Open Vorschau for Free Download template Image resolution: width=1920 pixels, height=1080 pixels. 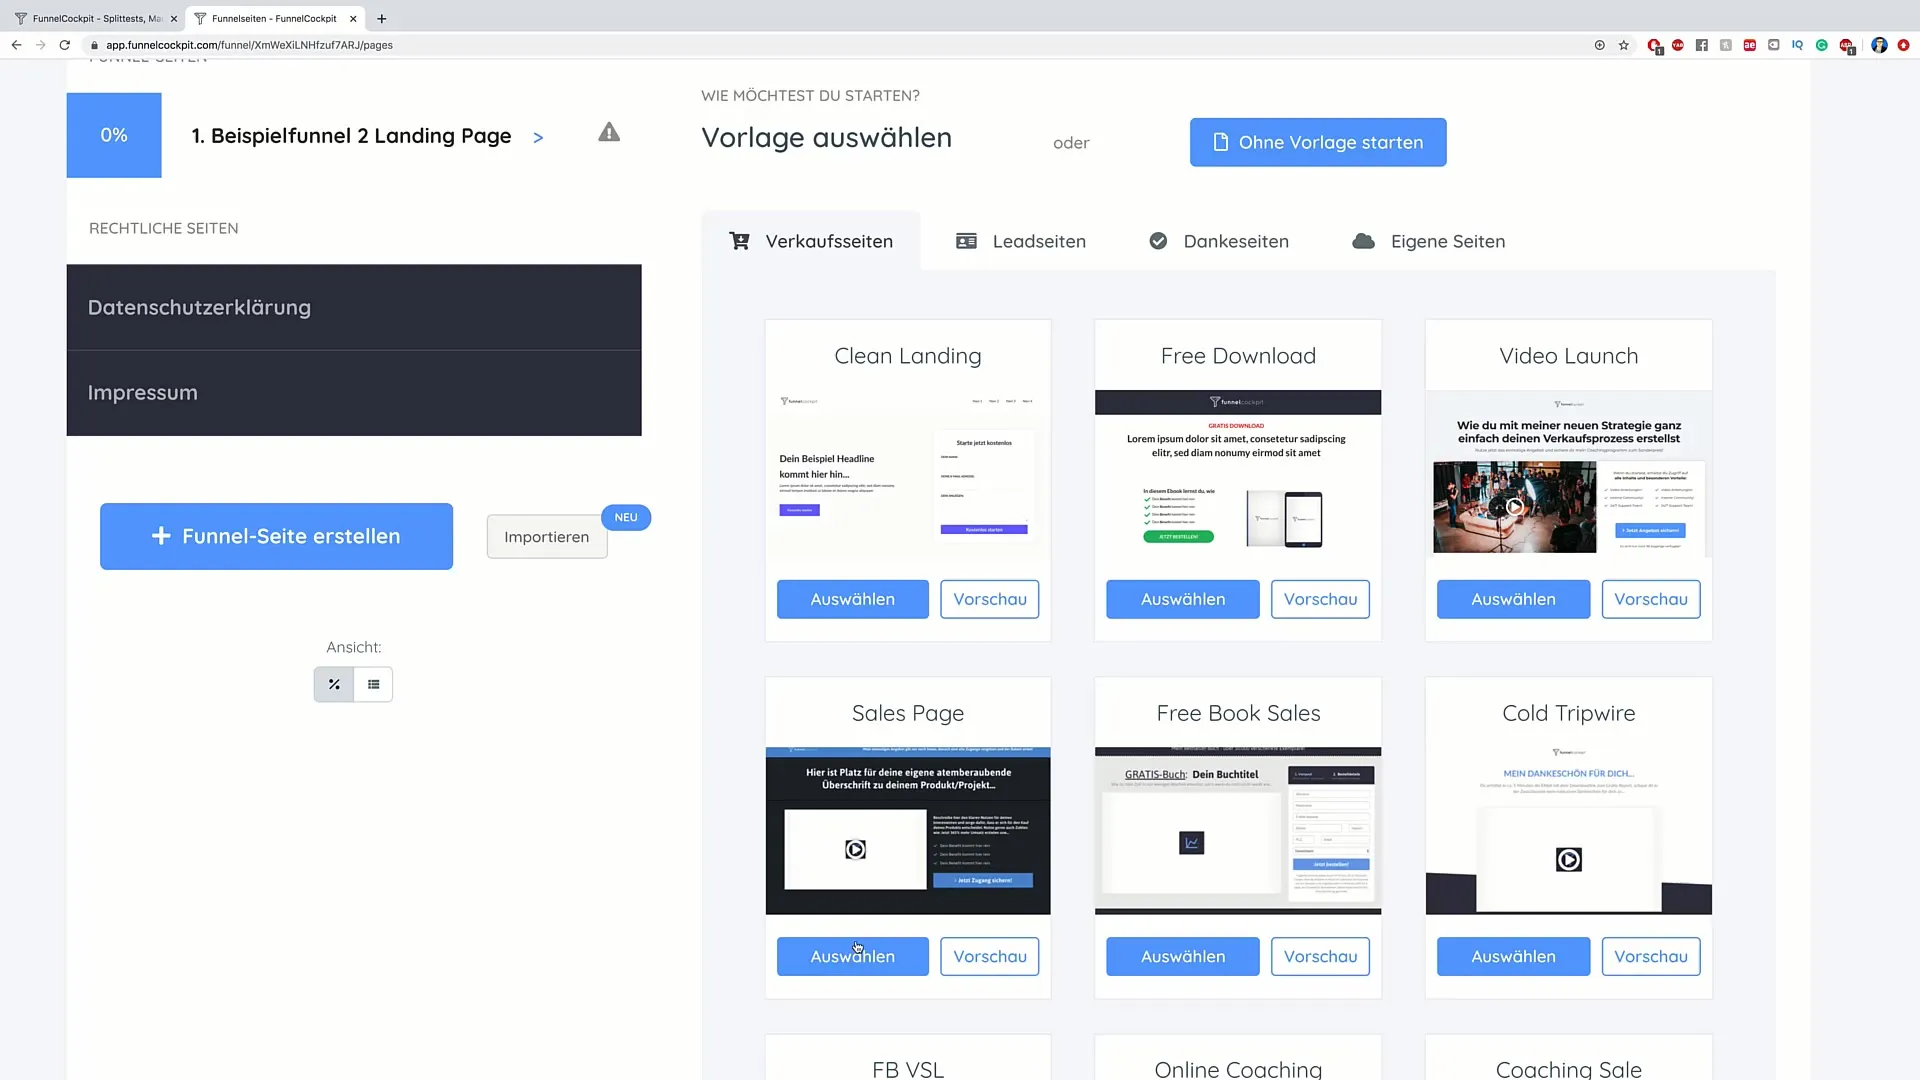point(1320,599)
